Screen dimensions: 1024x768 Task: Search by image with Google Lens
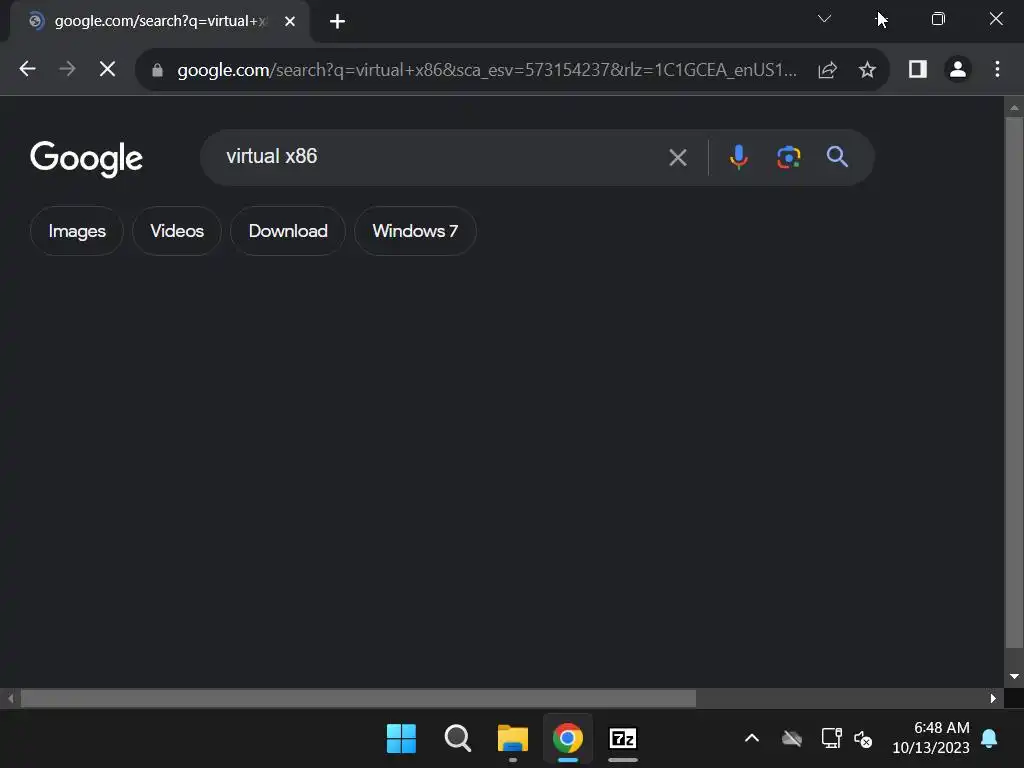[x=789, y=157]
